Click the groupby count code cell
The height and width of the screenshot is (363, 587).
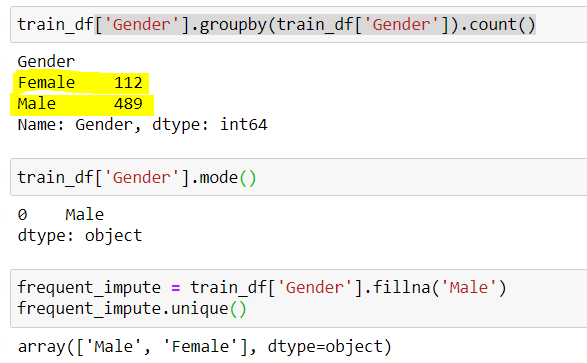pyautogui.click(x=298, y=25)
